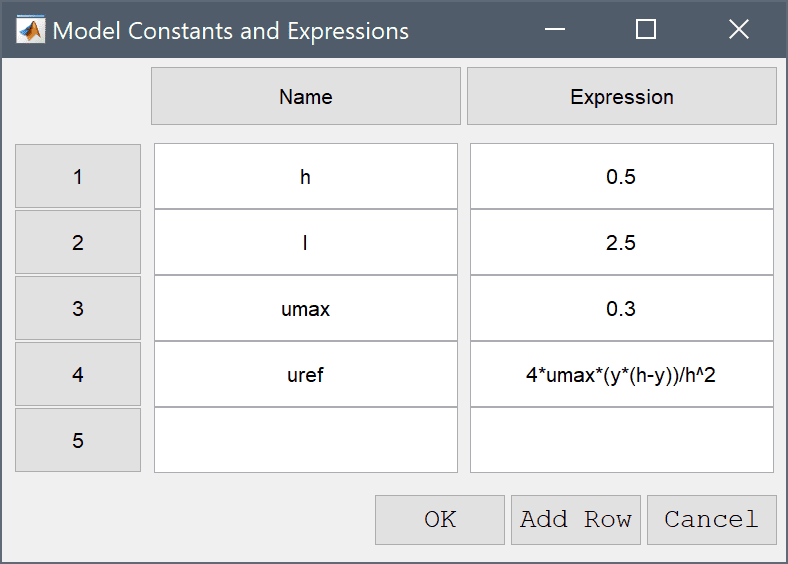Maximize the Model Constants window

(x=645, y=29)
